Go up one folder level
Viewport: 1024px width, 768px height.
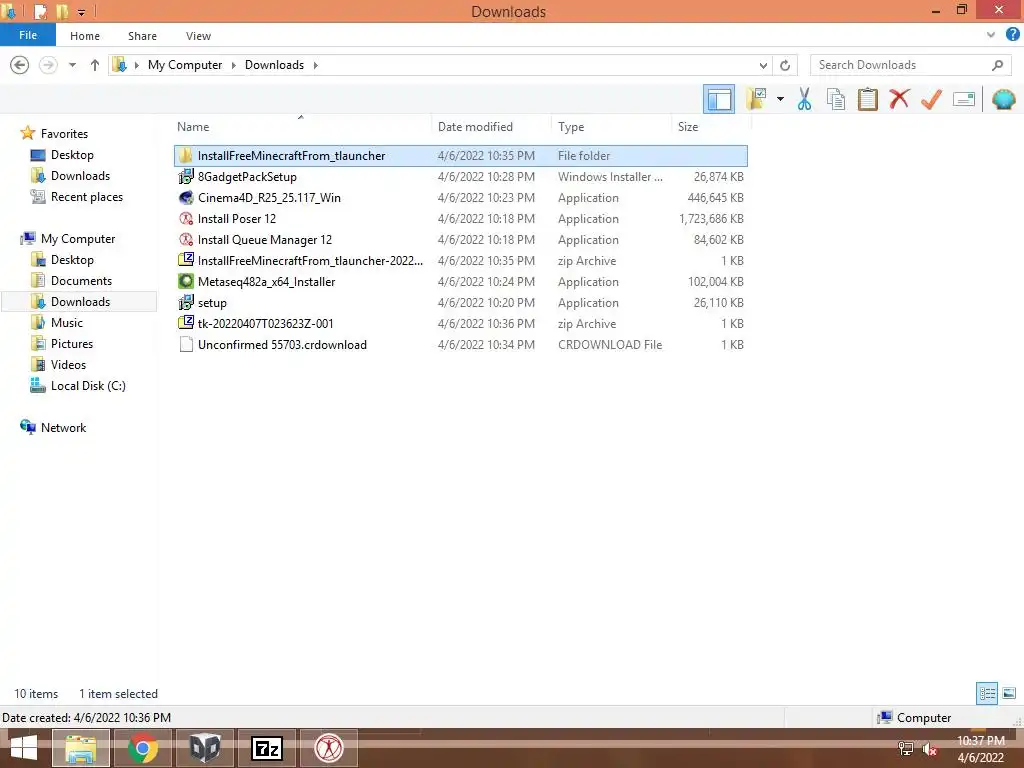tap(95, 65)
